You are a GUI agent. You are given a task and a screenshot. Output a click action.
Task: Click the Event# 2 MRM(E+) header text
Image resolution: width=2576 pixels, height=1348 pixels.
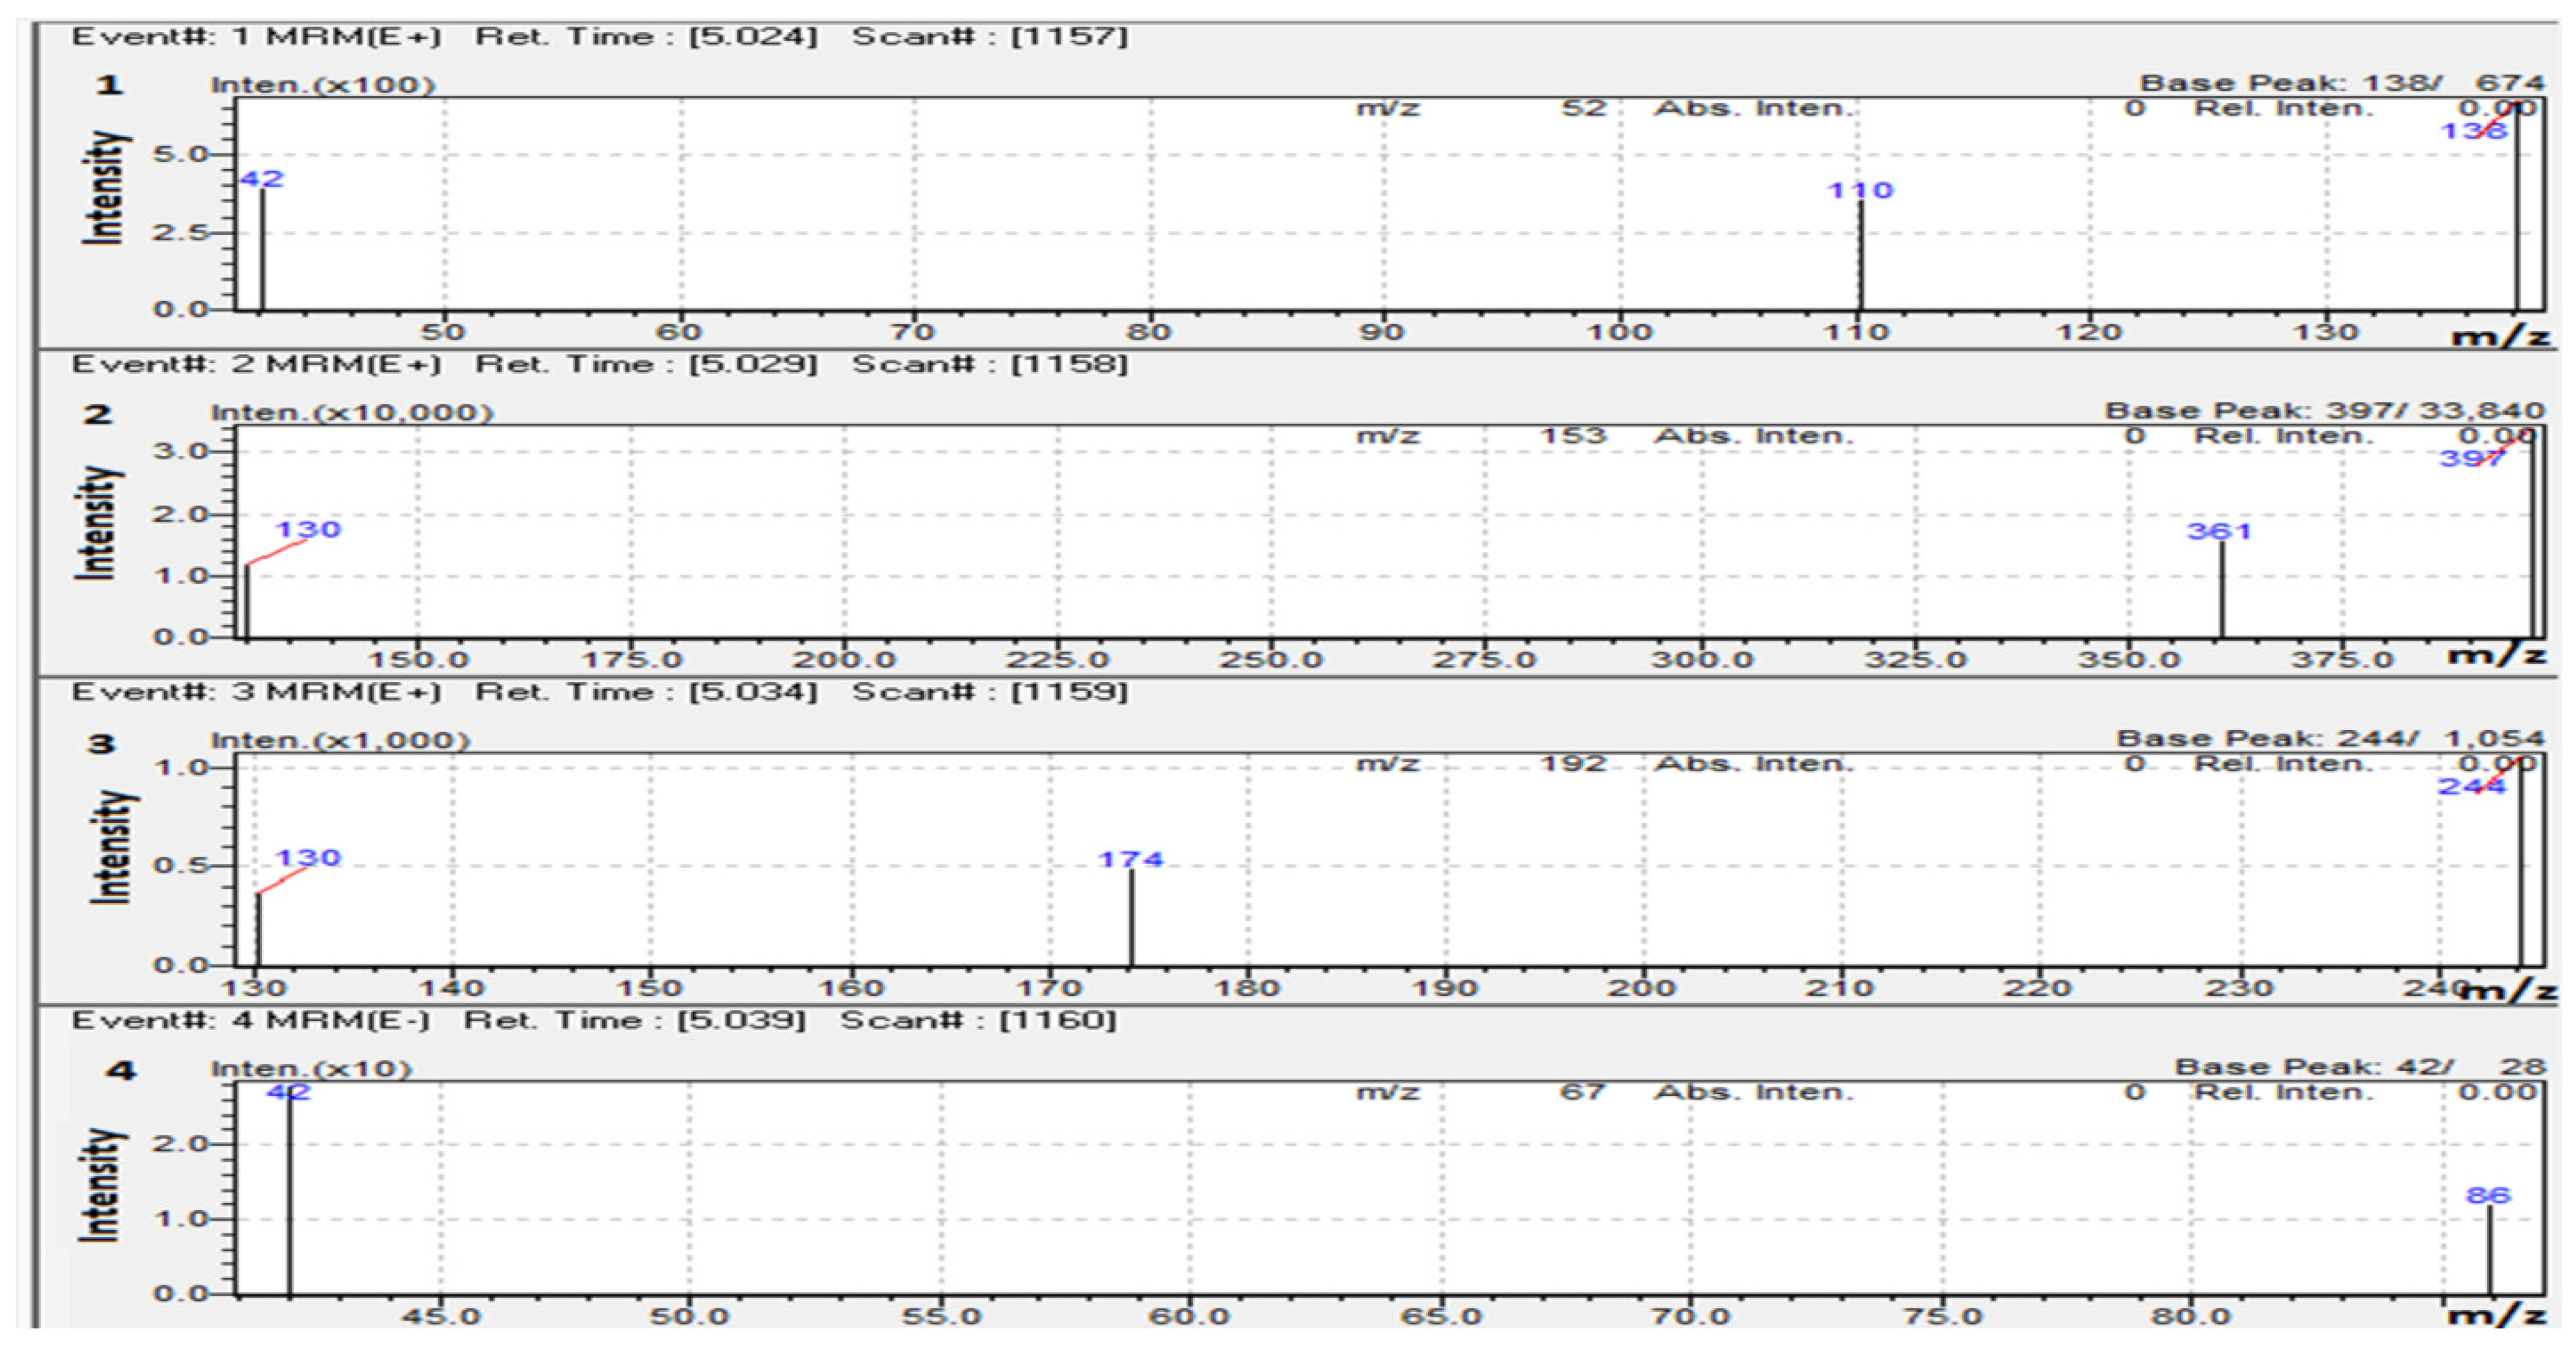coord(256,364)
